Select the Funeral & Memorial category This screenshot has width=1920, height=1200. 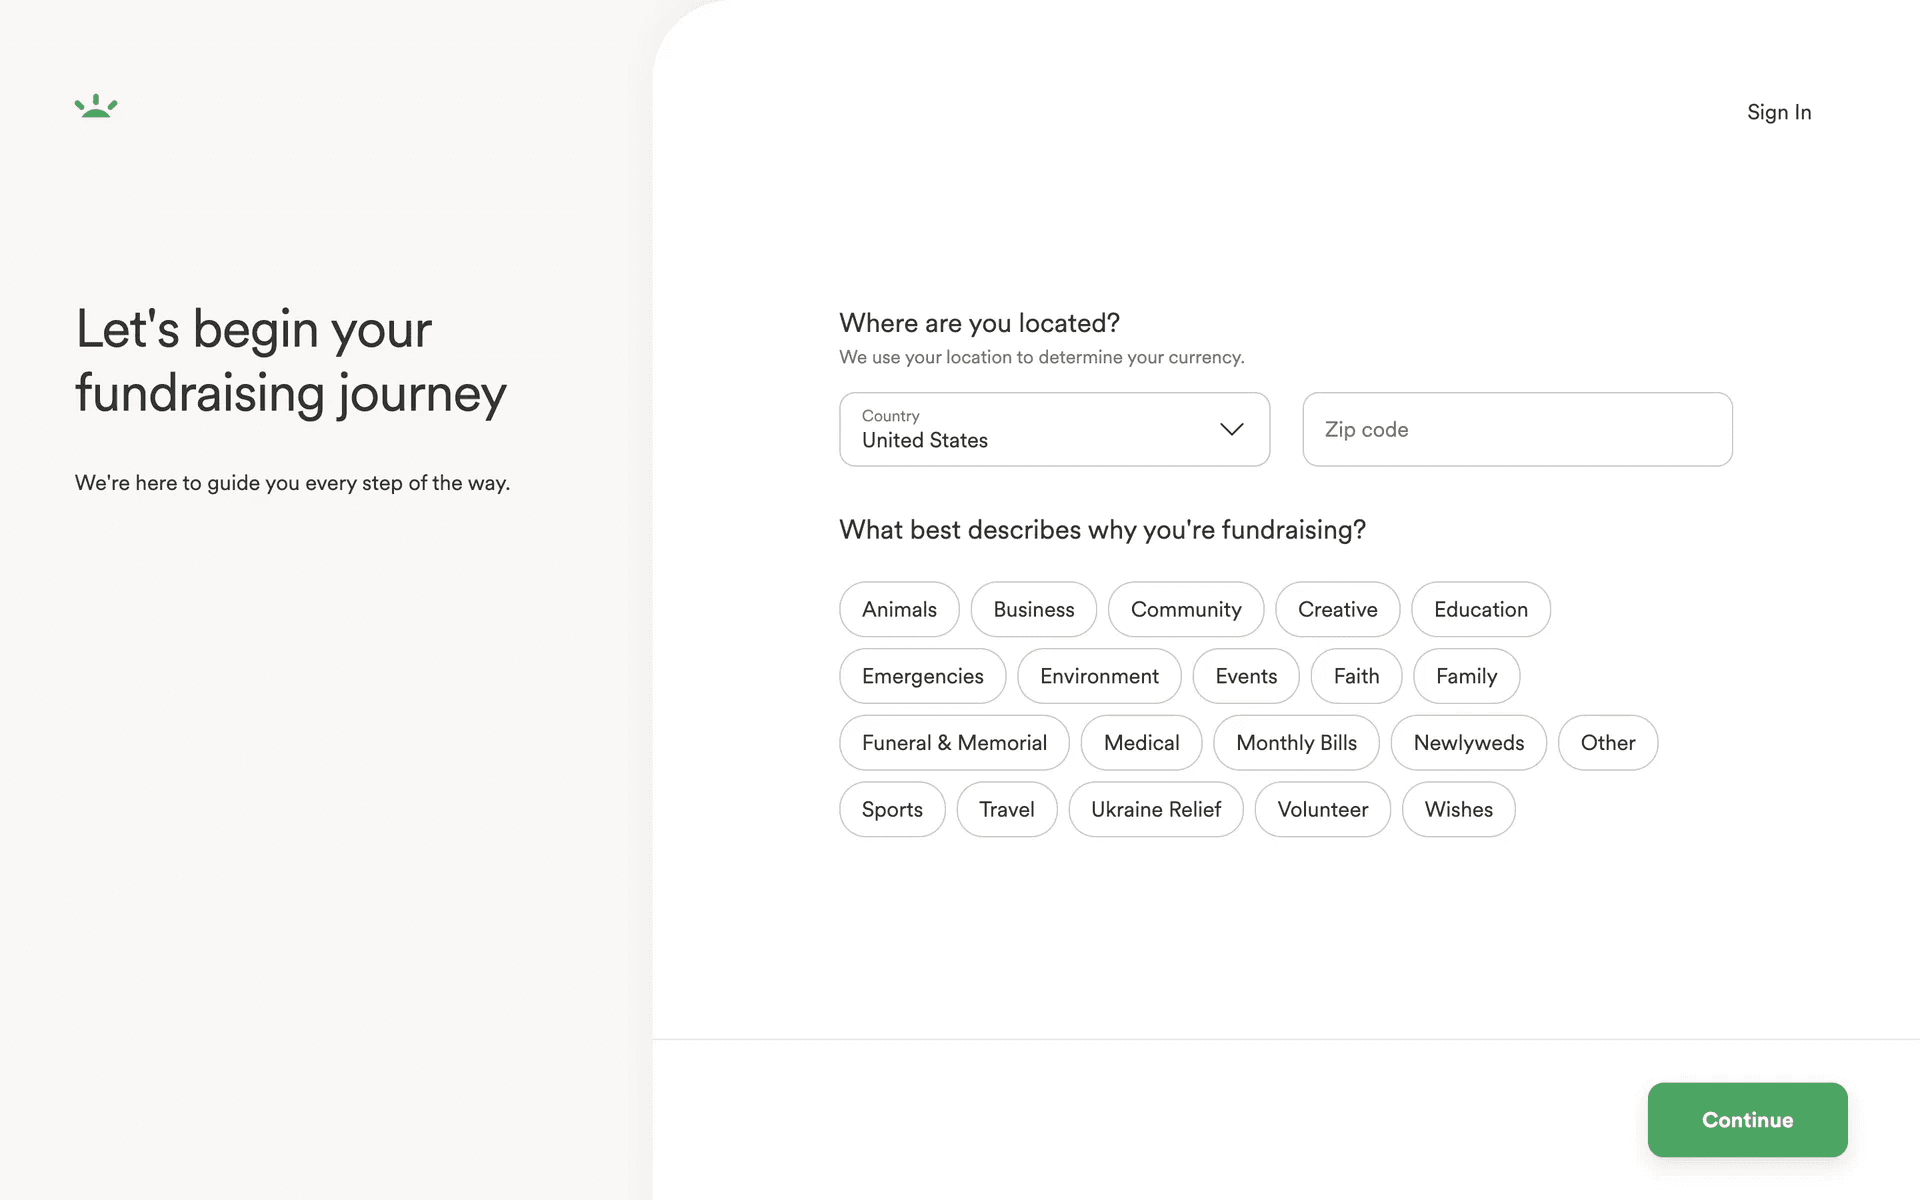[954, 743]
